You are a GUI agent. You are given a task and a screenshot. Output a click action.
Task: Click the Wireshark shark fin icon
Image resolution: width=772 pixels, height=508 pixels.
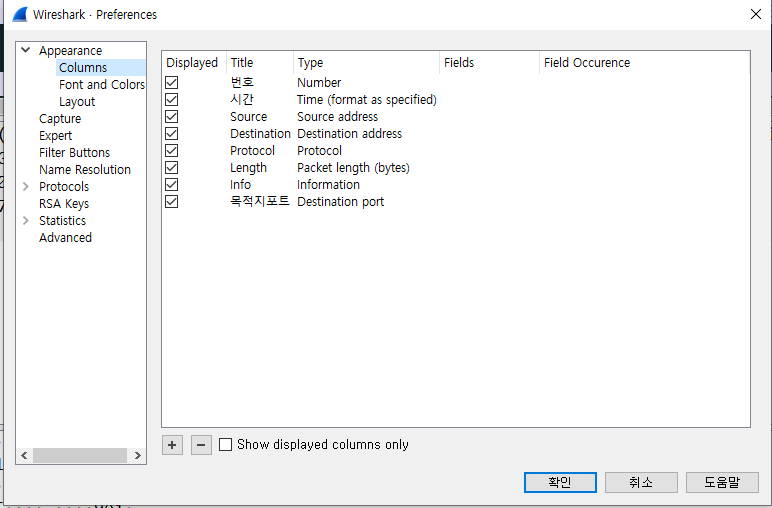pos(20,14)
